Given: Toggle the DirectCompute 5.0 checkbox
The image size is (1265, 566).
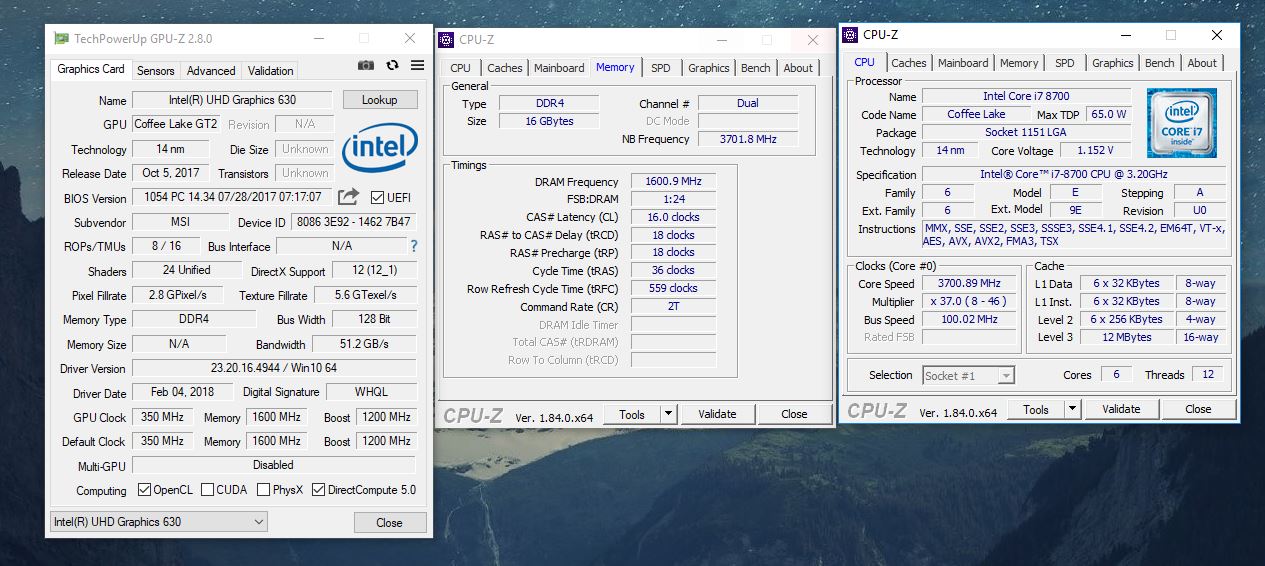Looking at the screenshot, I should (x=319, y=490).
